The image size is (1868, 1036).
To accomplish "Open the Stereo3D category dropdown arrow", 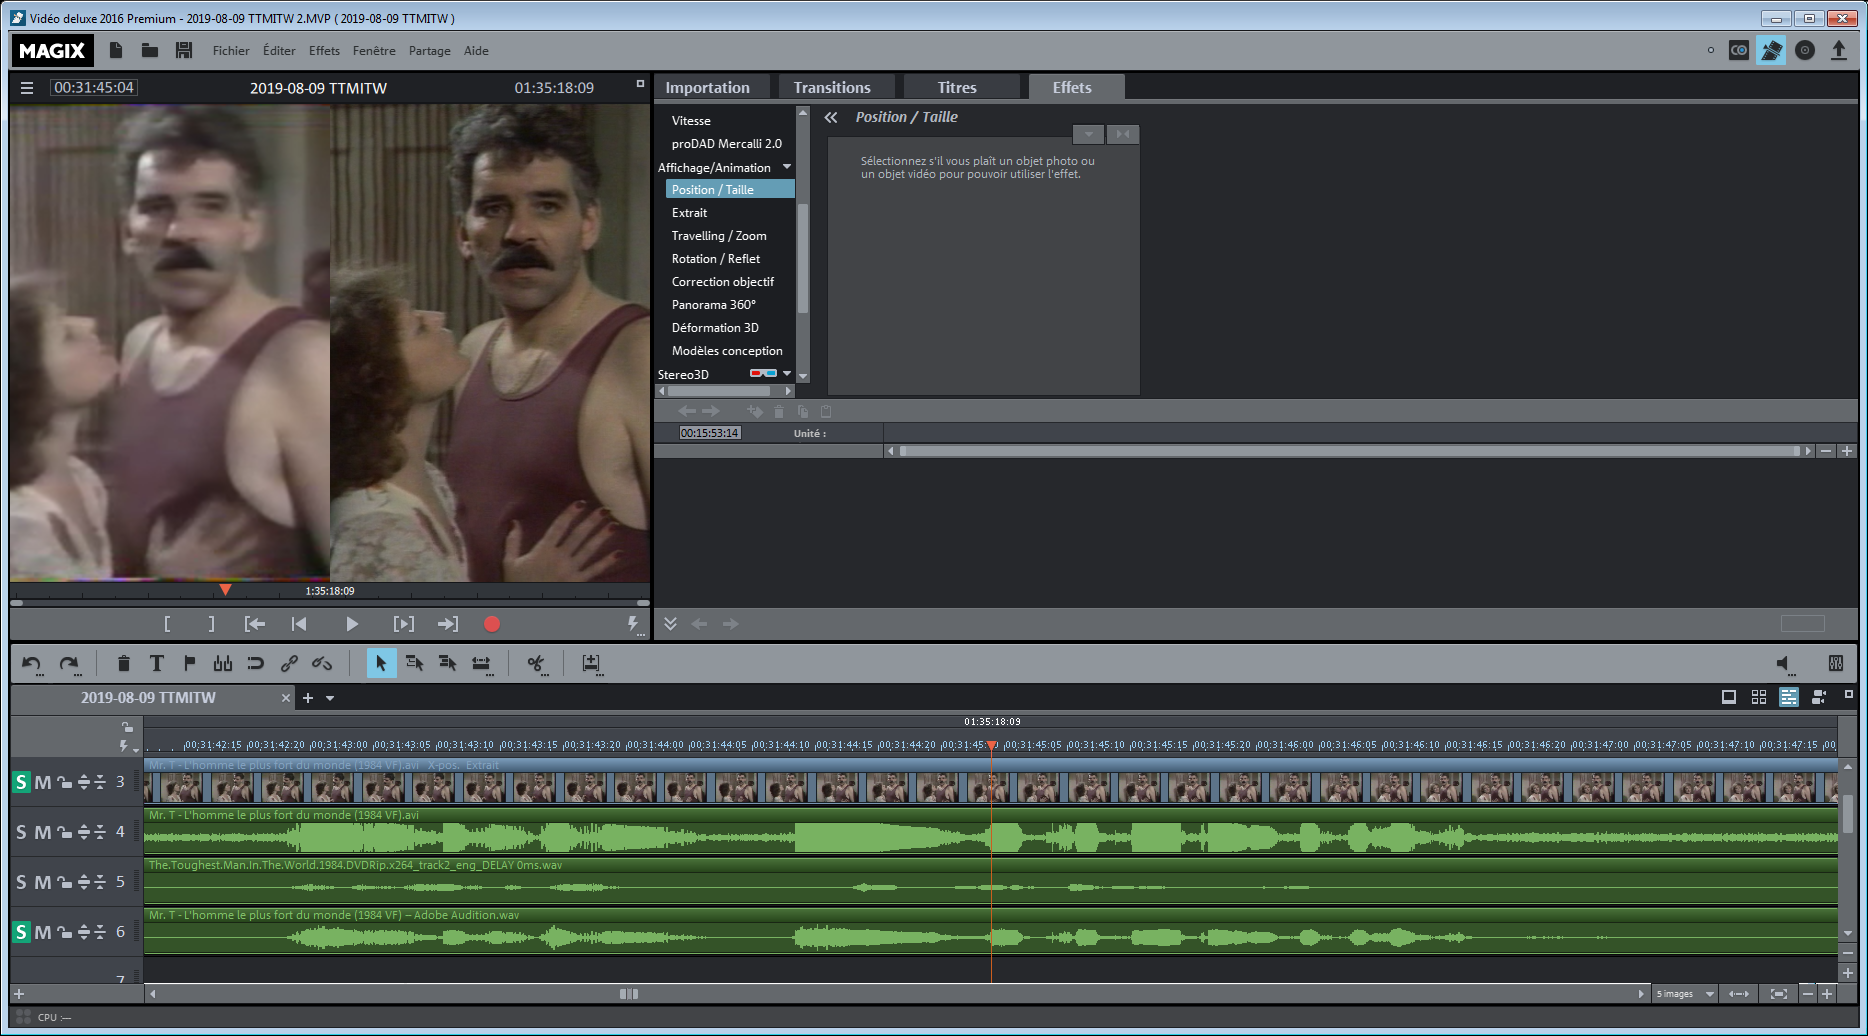I will pos(787,374).
